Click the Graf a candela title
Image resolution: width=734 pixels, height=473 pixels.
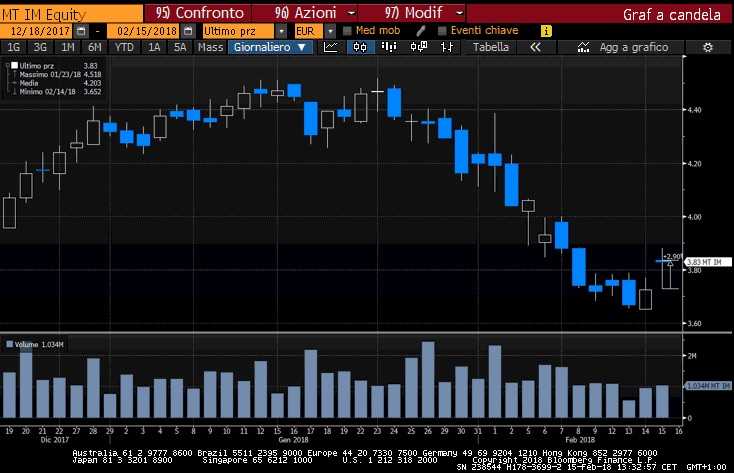click(x=671, y=15)
